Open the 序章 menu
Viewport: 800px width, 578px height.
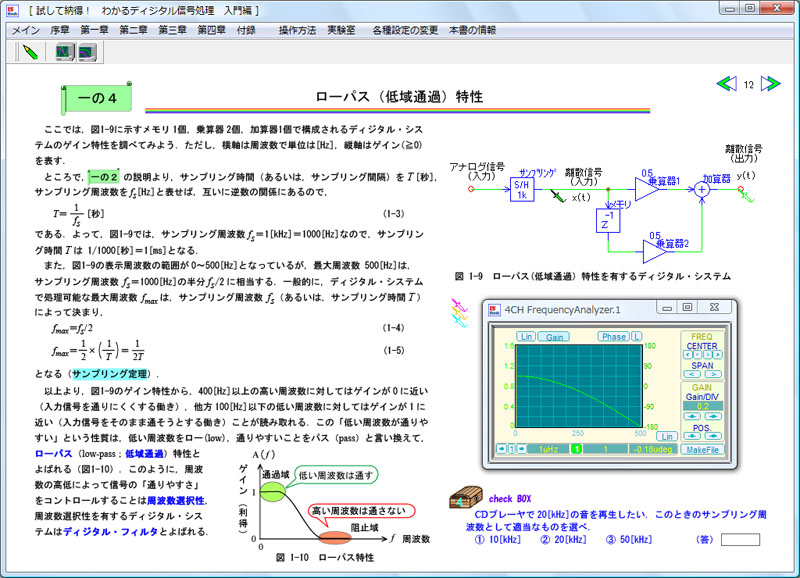[x=60, y=30]
